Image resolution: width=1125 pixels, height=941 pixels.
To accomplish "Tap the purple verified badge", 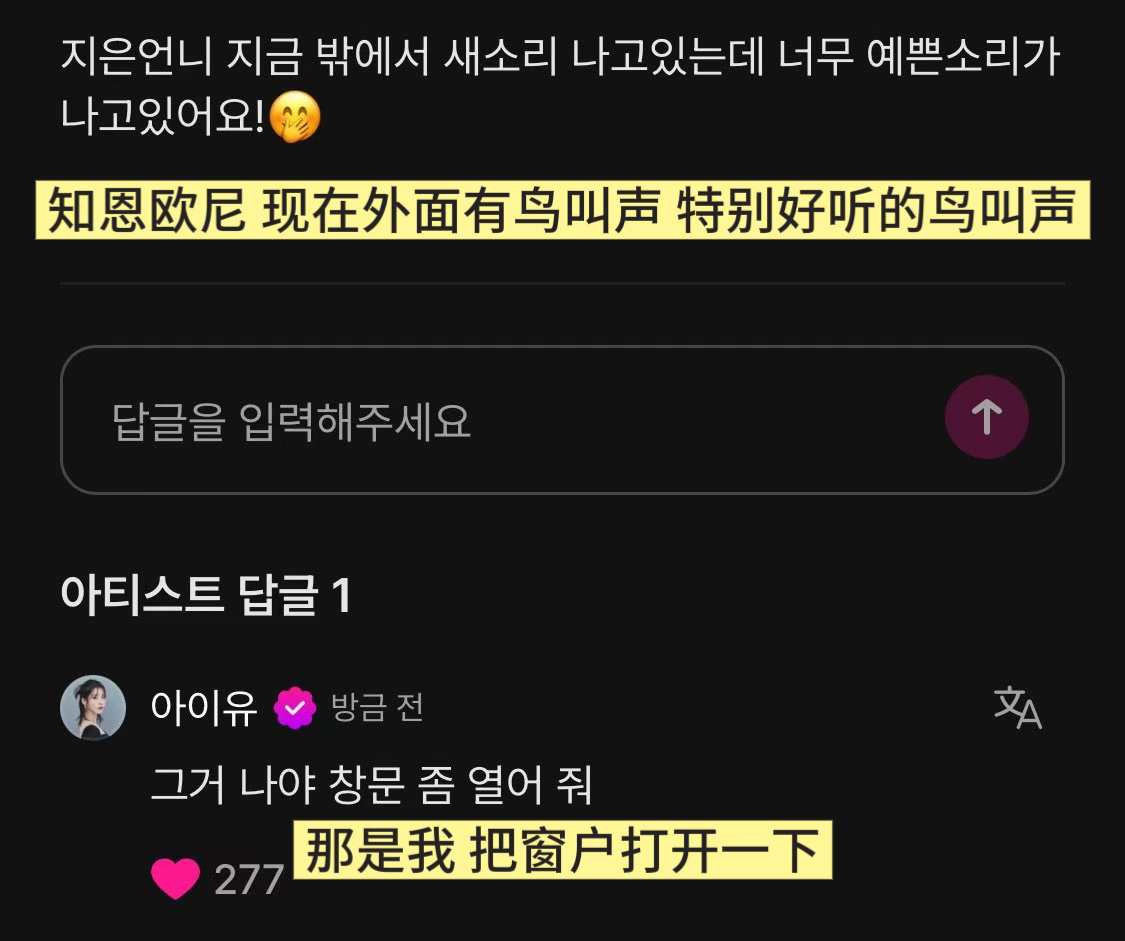I will tap(295, 708).
